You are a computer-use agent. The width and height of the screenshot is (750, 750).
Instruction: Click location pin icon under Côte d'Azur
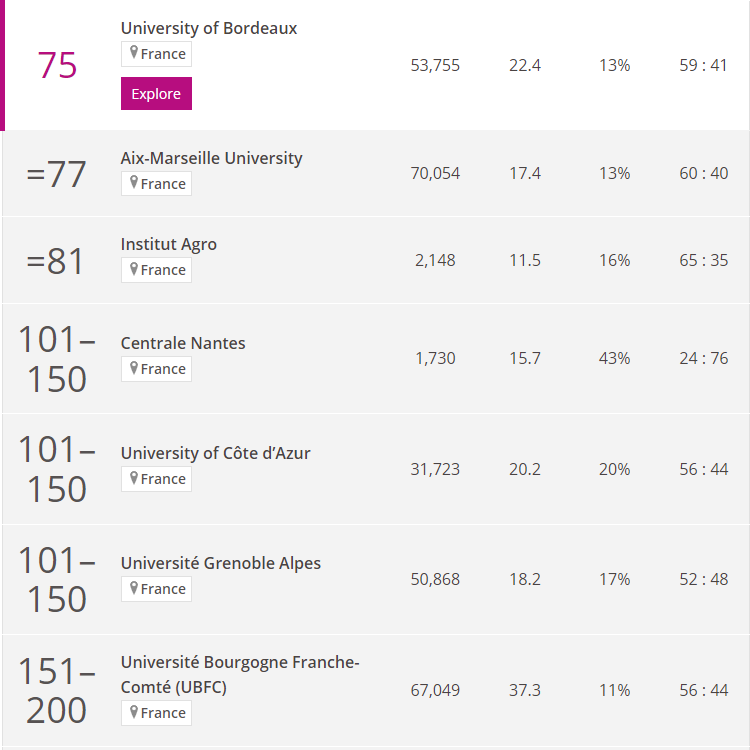point(134,478)
